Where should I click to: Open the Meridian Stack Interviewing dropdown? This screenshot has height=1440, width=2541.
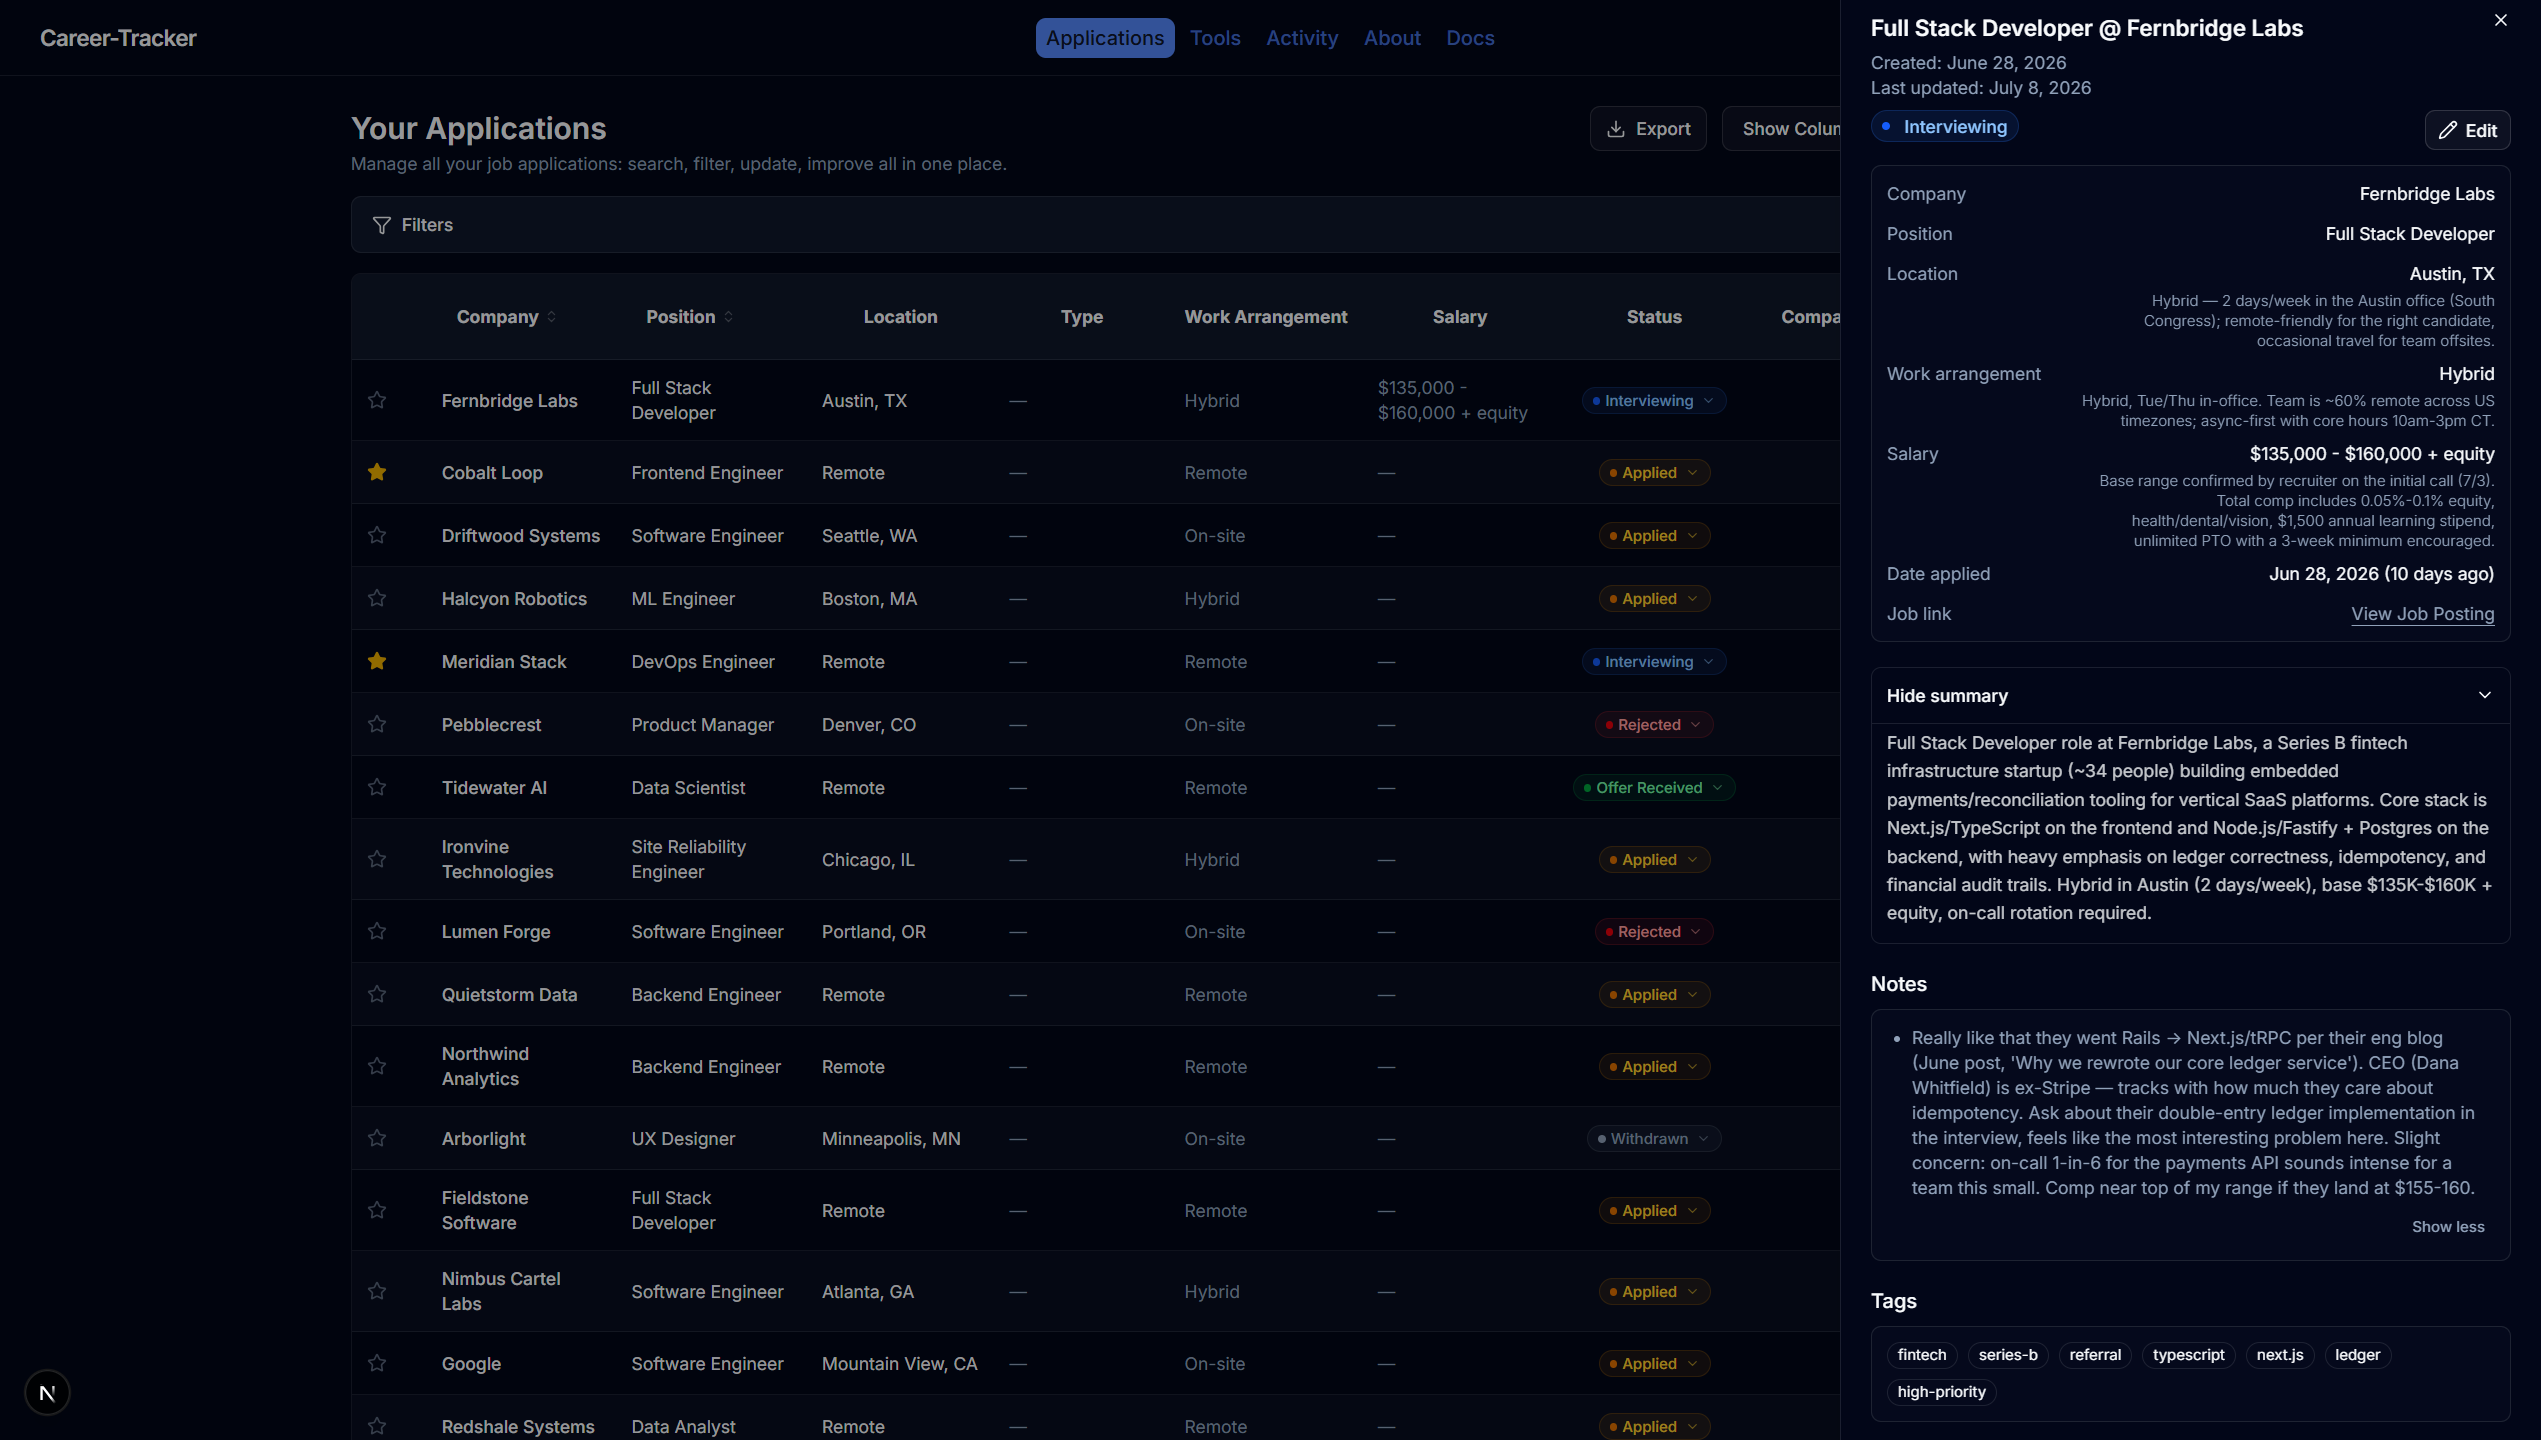click(1653, 662)
